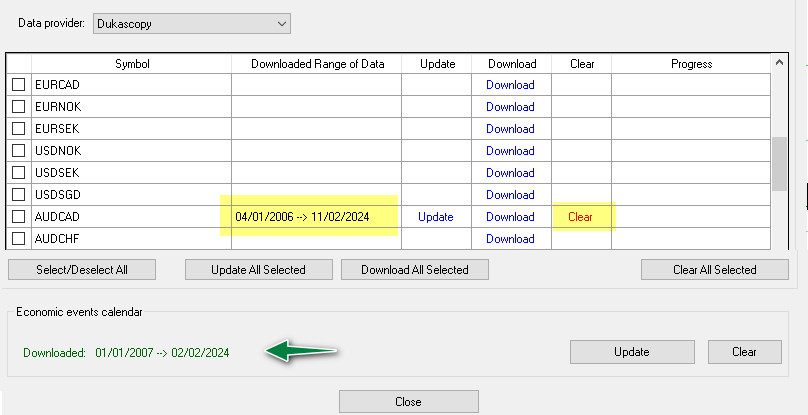This screenshot has height=415, width=808.
Task: Click the Downloaded Range of Data header
Action: [x=316, y=63]
